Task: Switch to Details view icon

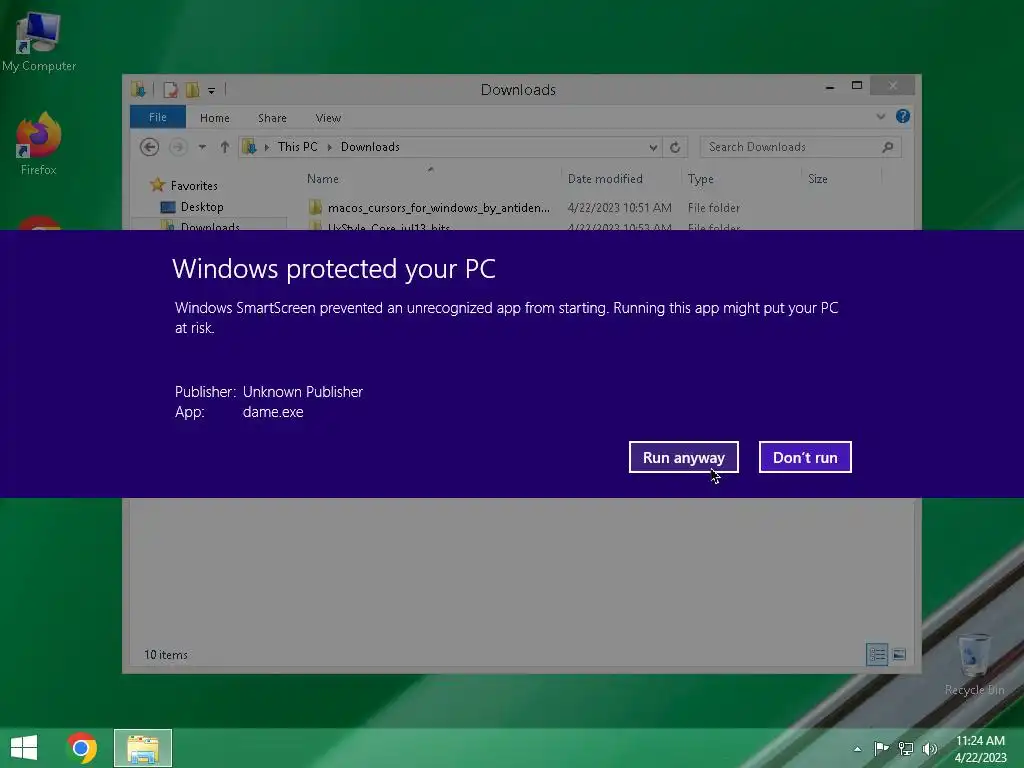Action: point(876,654)
